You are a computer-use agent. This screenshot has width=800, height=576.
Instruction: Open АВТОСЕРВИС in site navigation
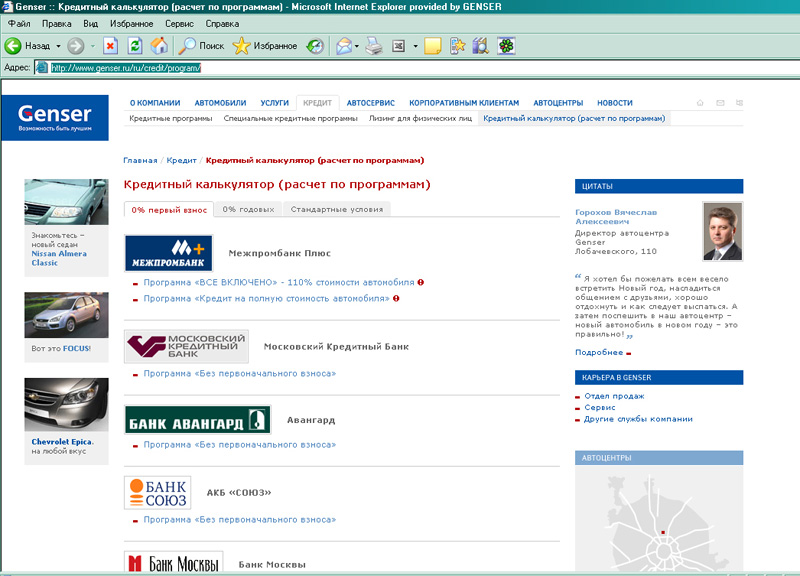pyautogui.click(x=371, y=103)
